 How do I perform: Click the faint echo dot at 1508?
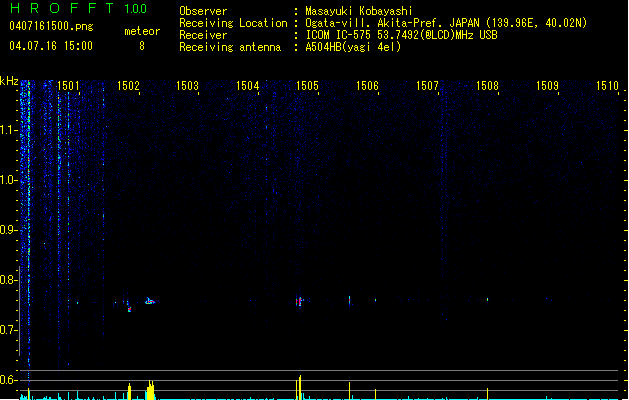[487, 299]
